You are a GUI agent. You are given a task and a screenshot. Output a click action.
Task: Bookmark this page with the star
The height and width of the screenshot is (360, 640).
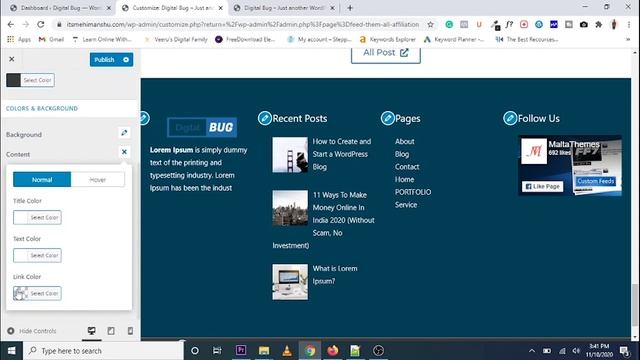430,24
